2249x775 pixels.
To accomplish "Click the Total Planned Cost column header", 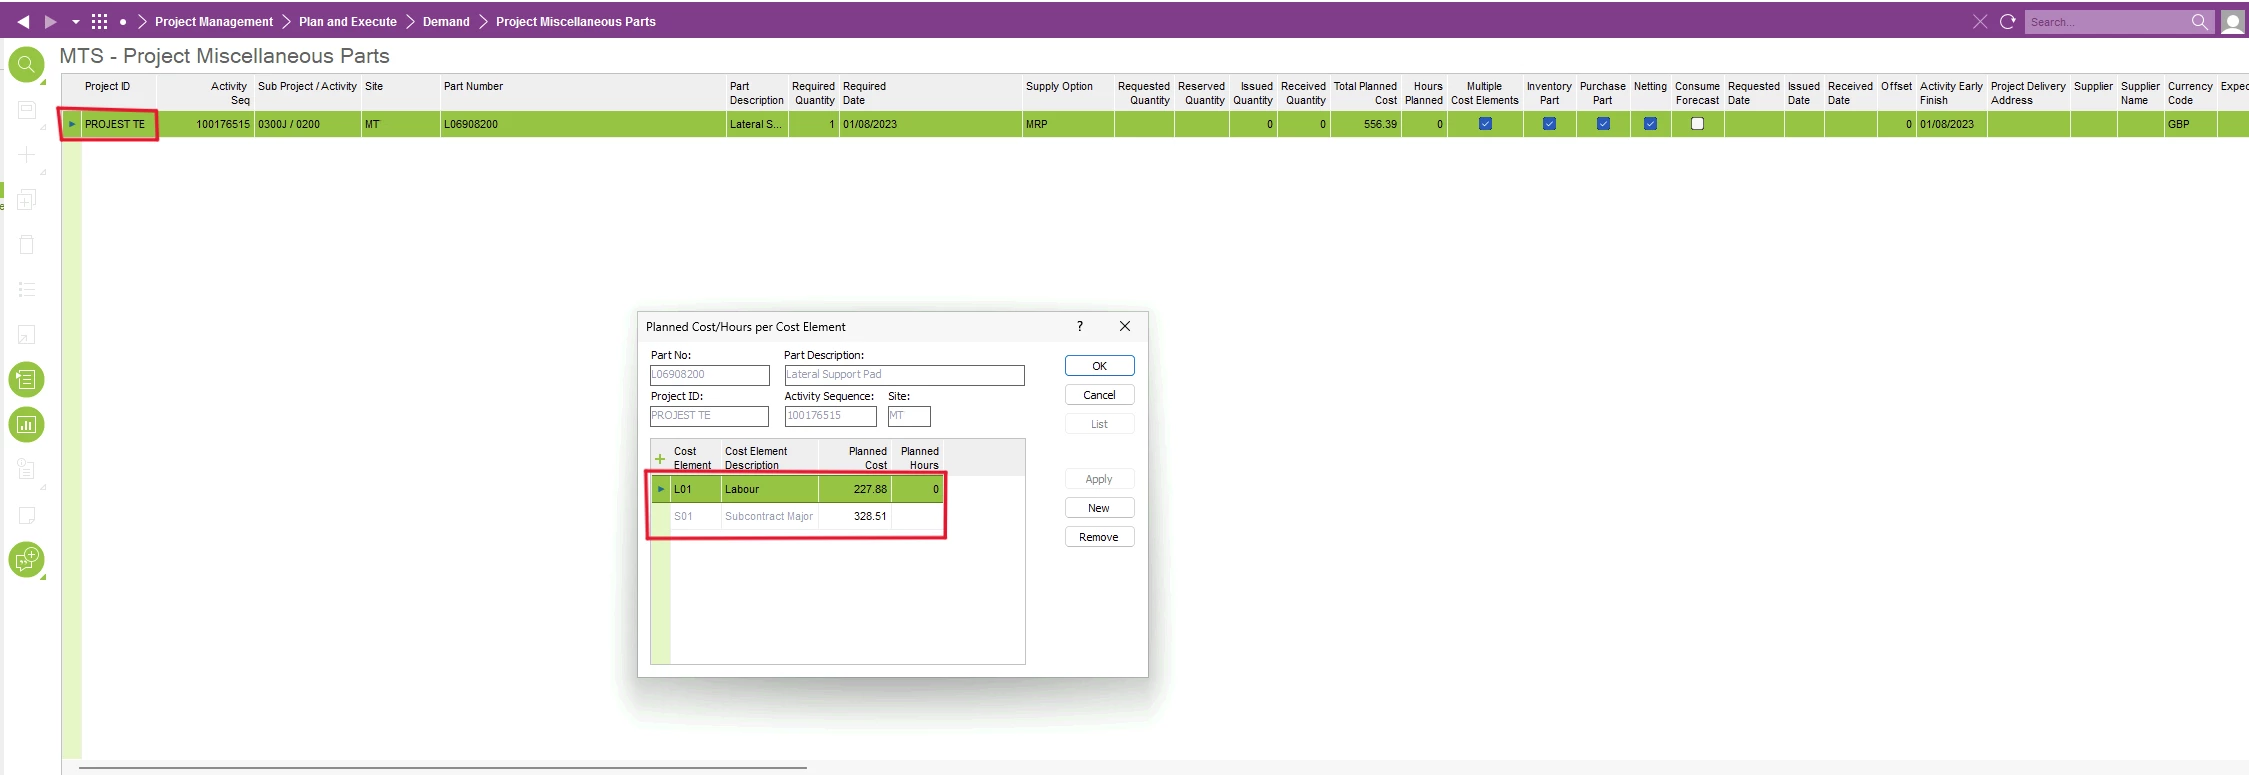I will coord(1365,93).
